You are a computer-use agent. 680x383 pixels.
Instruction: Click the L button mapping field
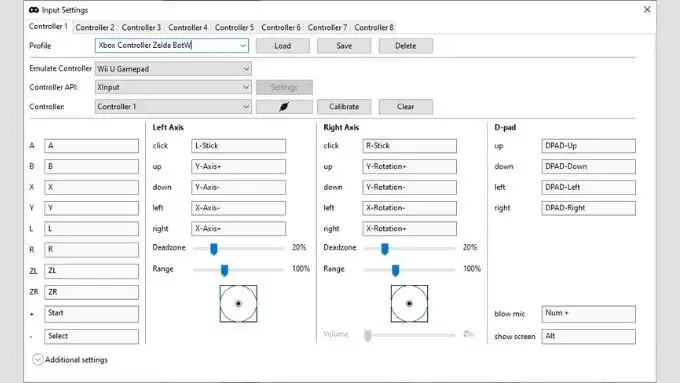tap(92, 229)
